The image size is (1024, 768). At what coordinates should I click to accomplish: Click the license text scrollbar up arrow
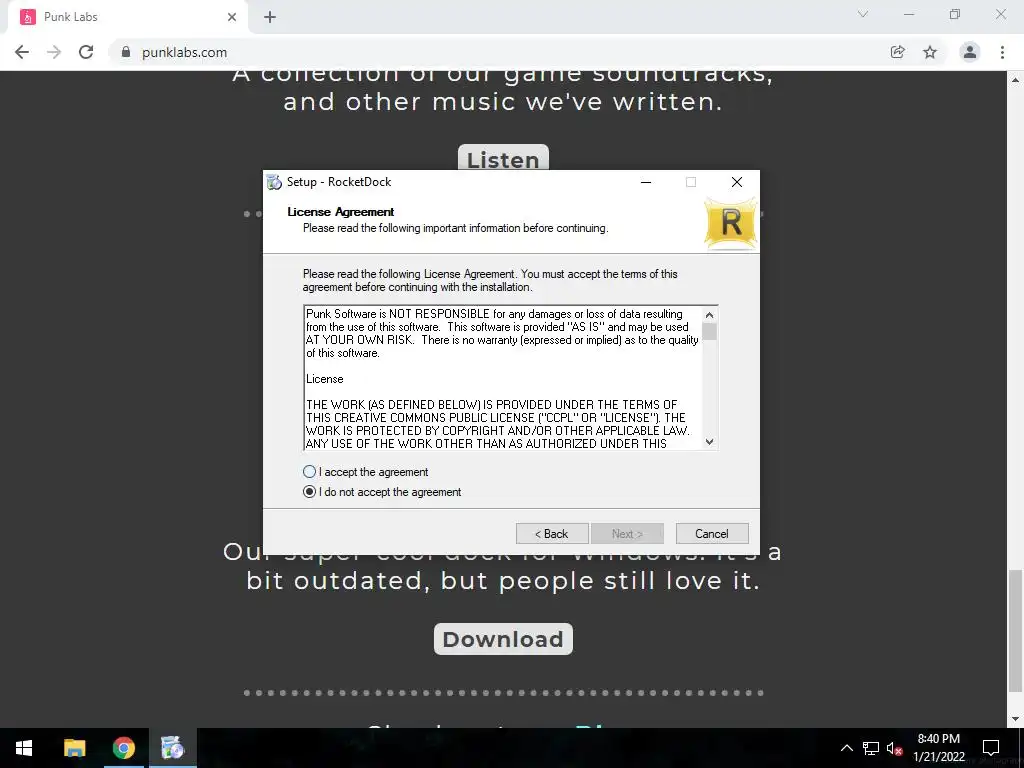710,315
